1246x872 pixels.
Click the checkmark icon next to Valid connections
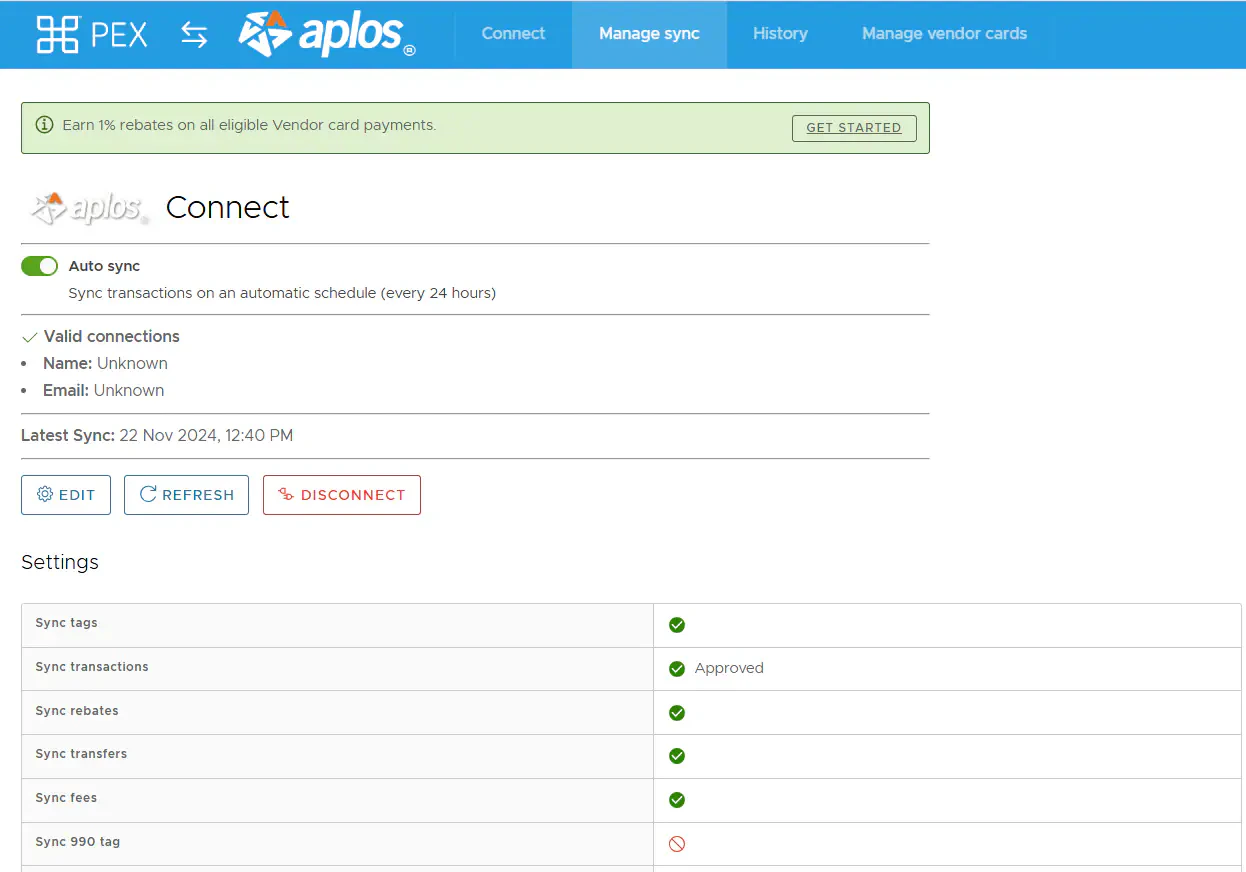tap(29, 338)
